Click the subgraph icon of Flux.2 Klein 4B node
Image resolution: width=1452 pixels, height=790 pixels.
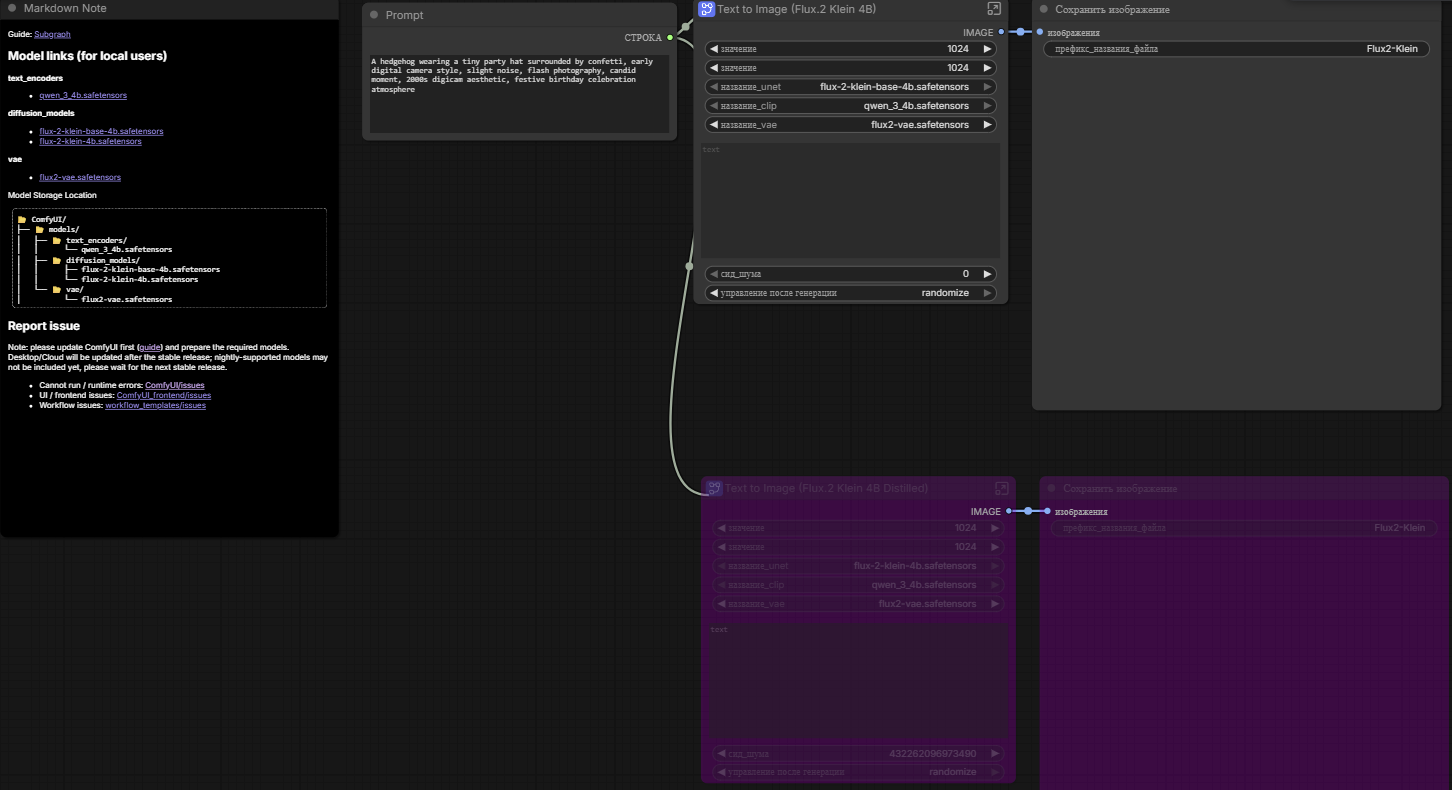tap(706, 9)
